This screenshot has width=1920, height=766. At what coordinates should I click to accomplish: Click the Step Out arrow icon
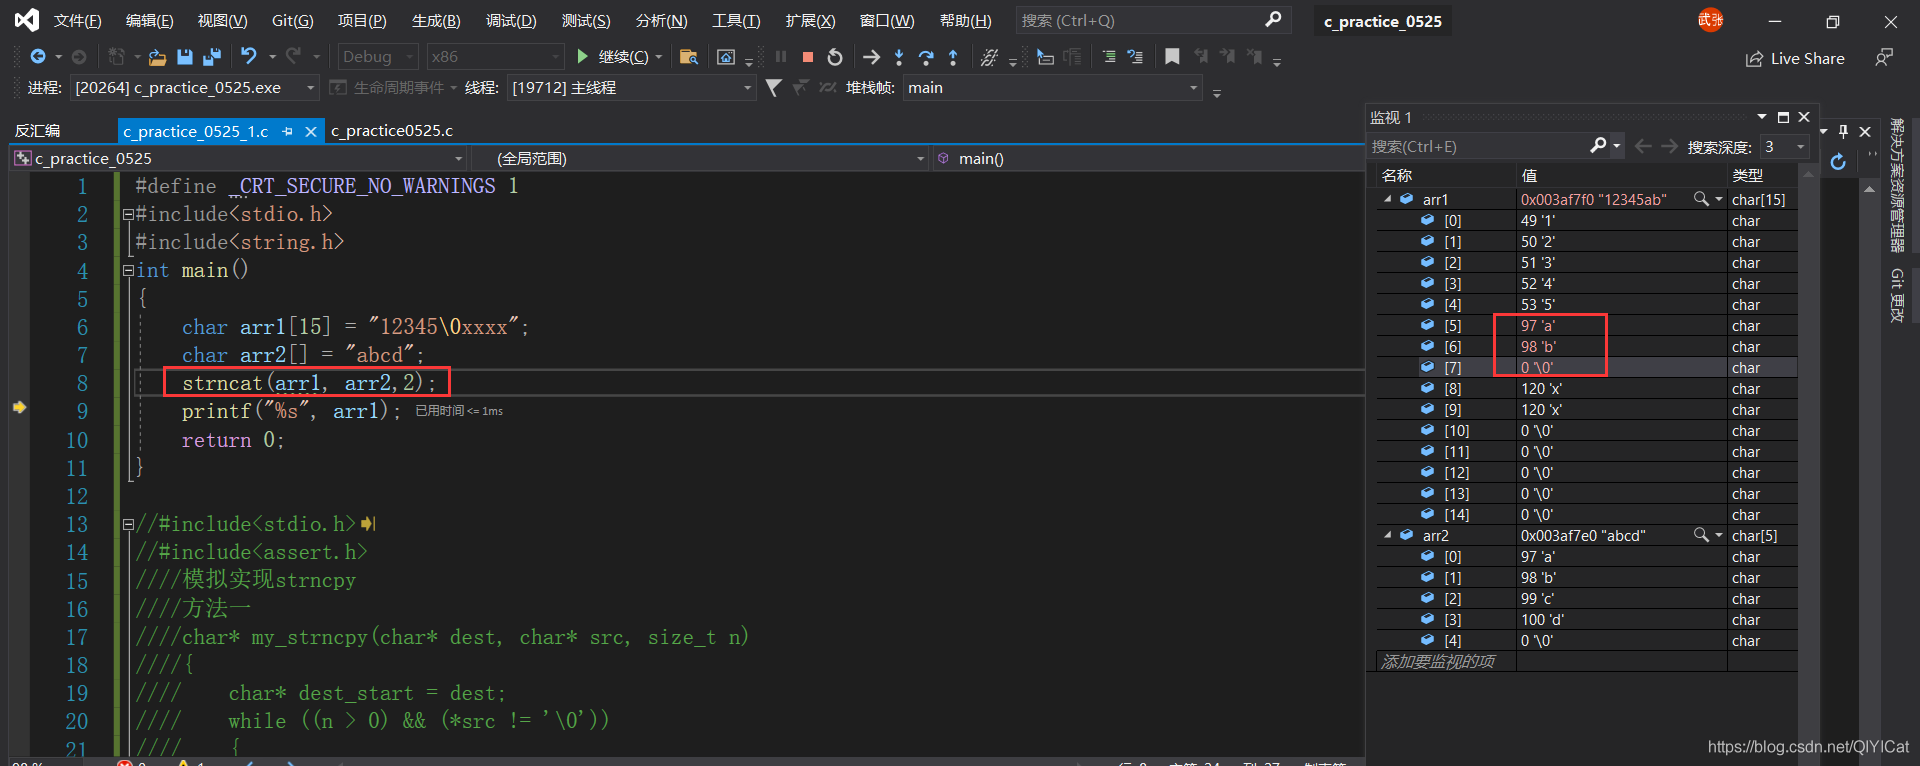953,57
